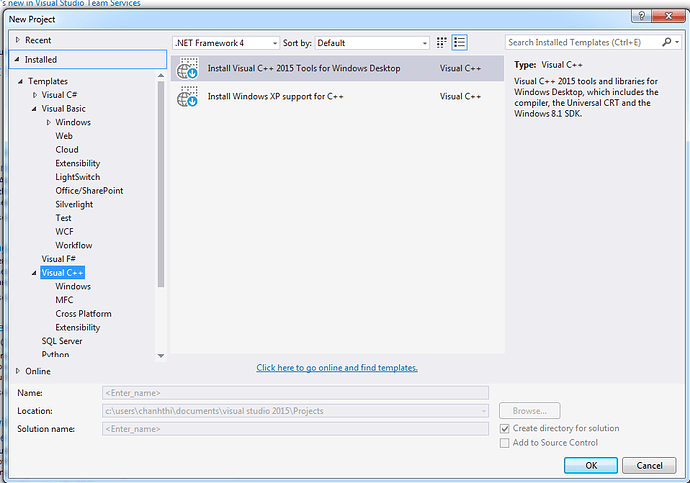Screen dimensions: 690x483
Task: Switch to small icons view
Action: [x=441, y=43]
